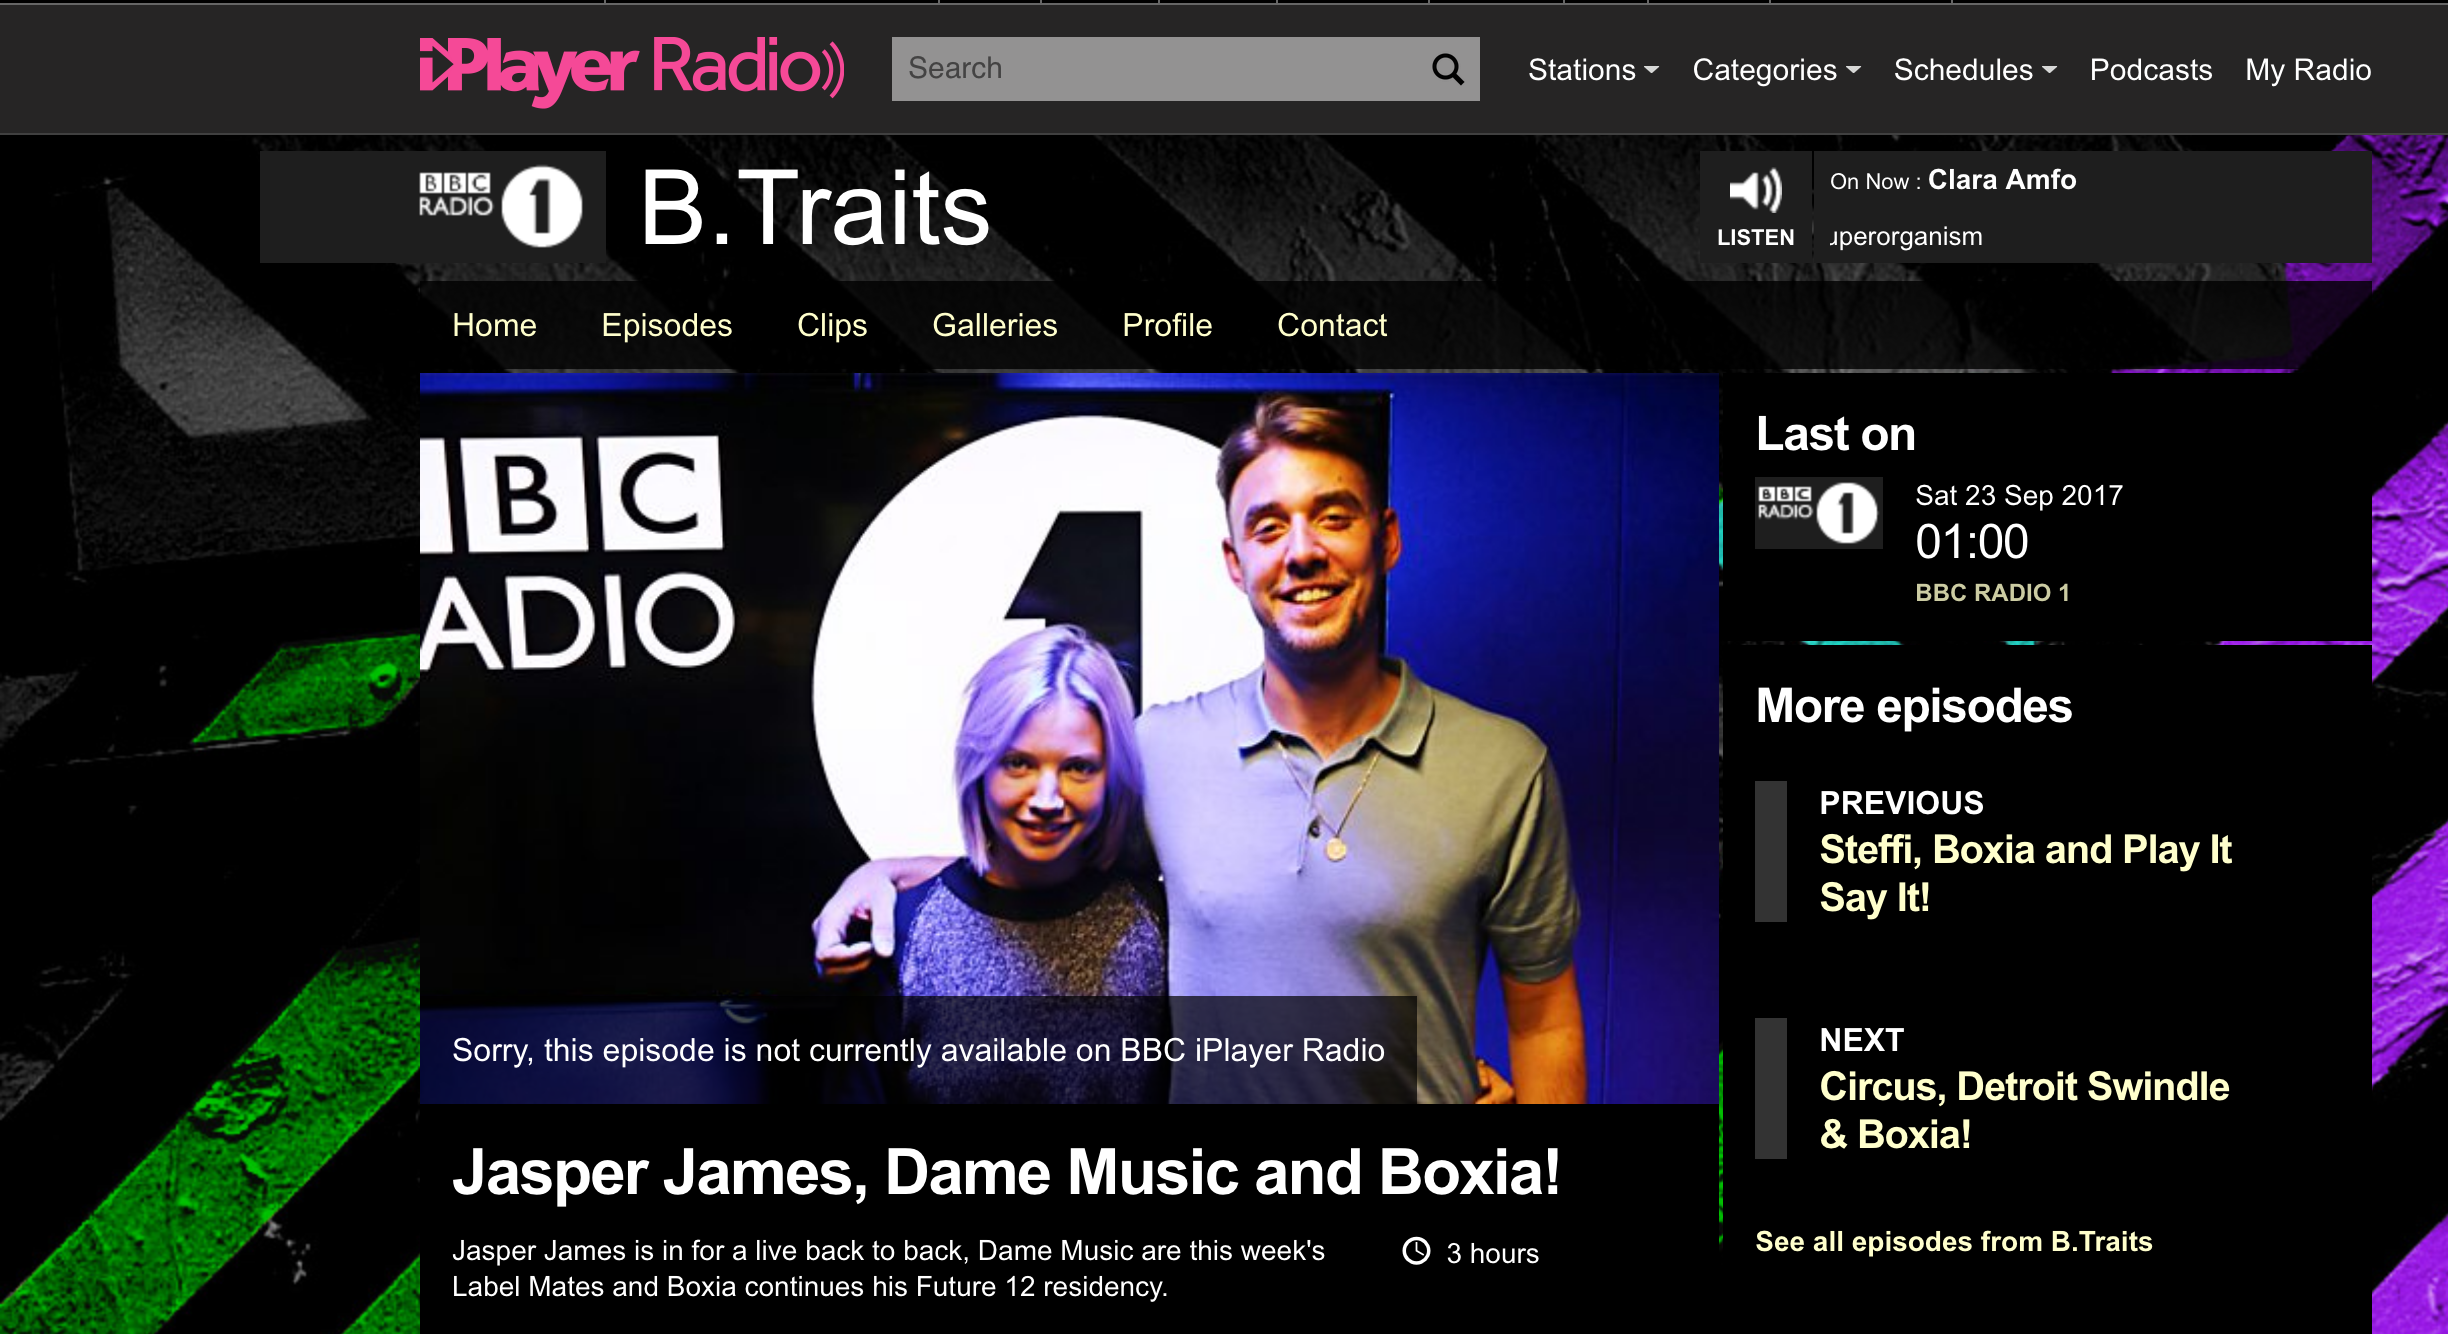The width and height of the screenshot is (2448, 1334).
Task: Click the 'More episodes' heading
Action: (x=1913, y=706)
